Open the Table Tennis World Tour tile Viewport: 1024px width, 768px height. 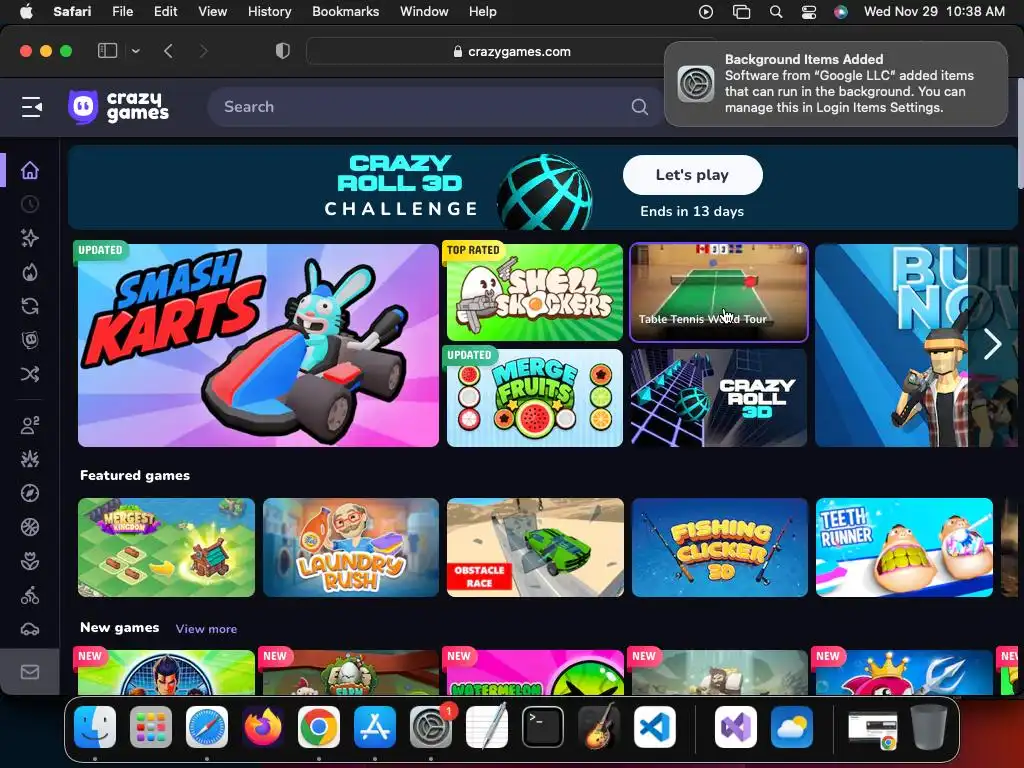(x=719, y=292)
